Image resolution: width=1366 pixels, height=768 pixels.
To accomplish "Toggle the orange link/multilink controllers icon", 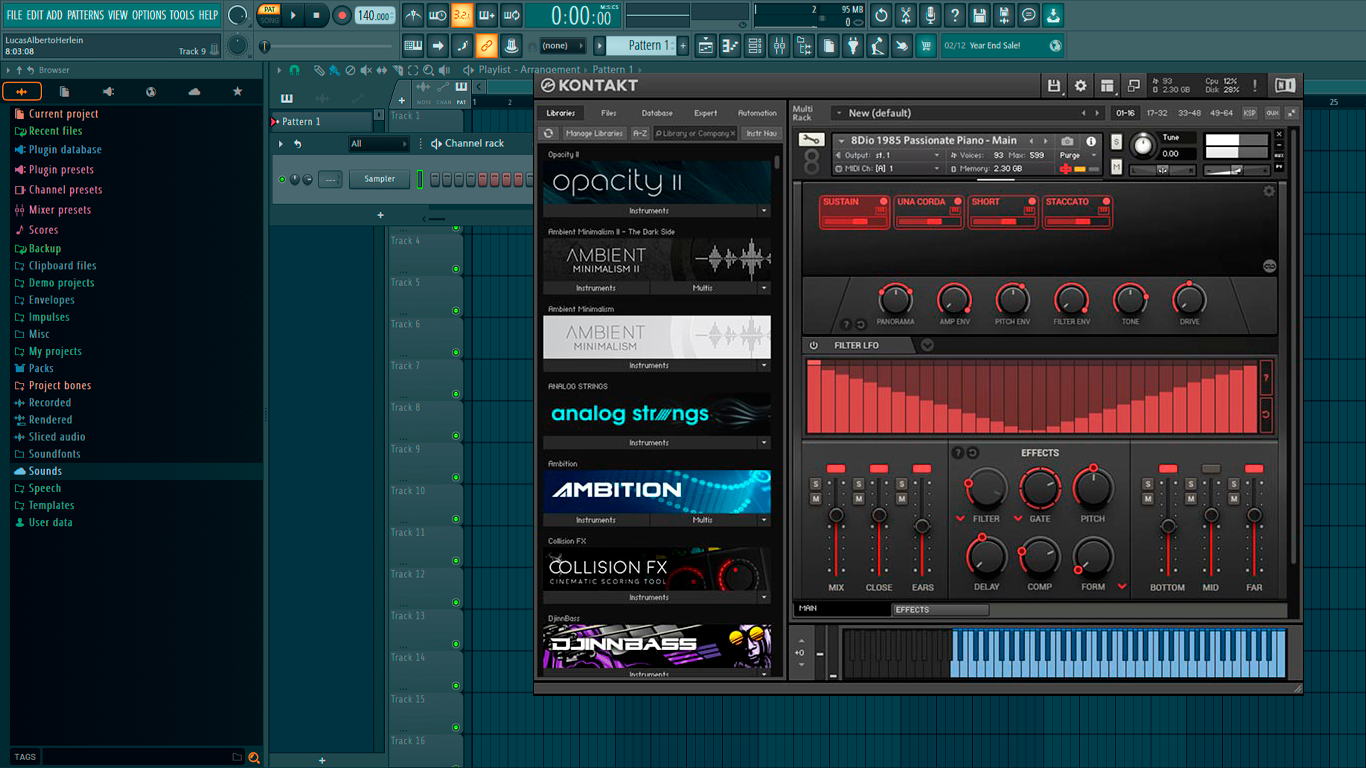I will (486, 46).
